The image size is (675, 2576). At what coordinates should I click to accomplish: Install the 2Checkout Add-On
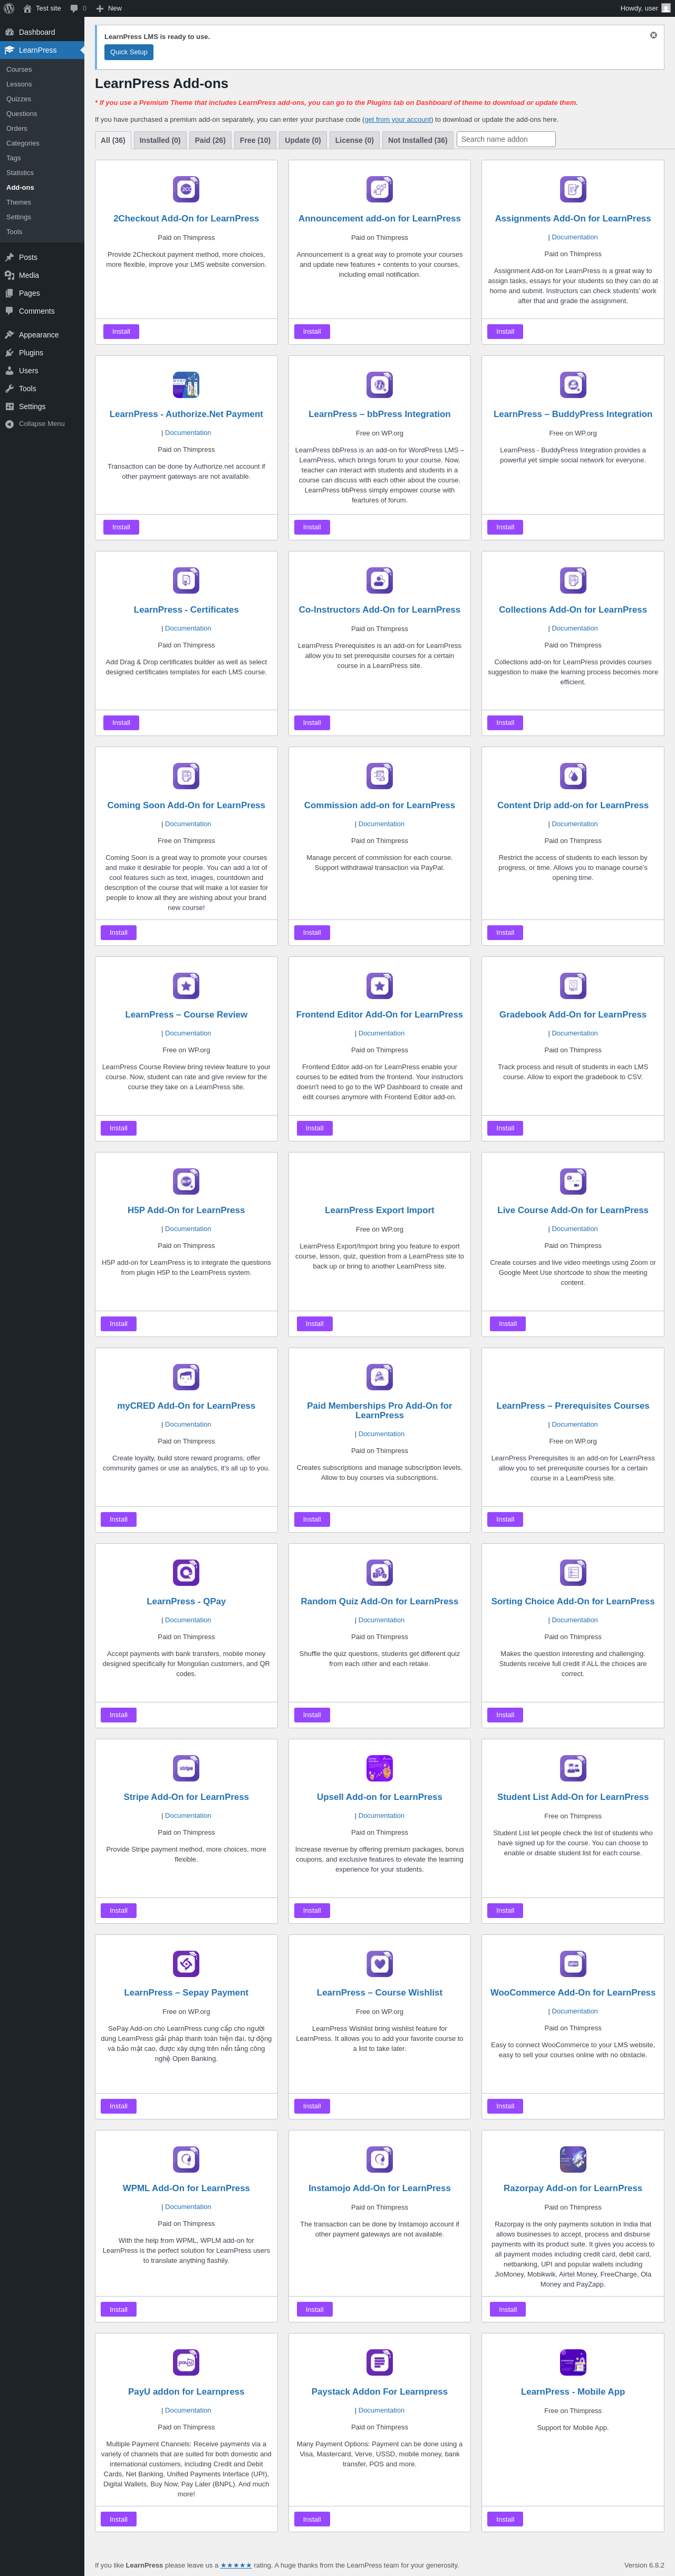tap(121, 331)
